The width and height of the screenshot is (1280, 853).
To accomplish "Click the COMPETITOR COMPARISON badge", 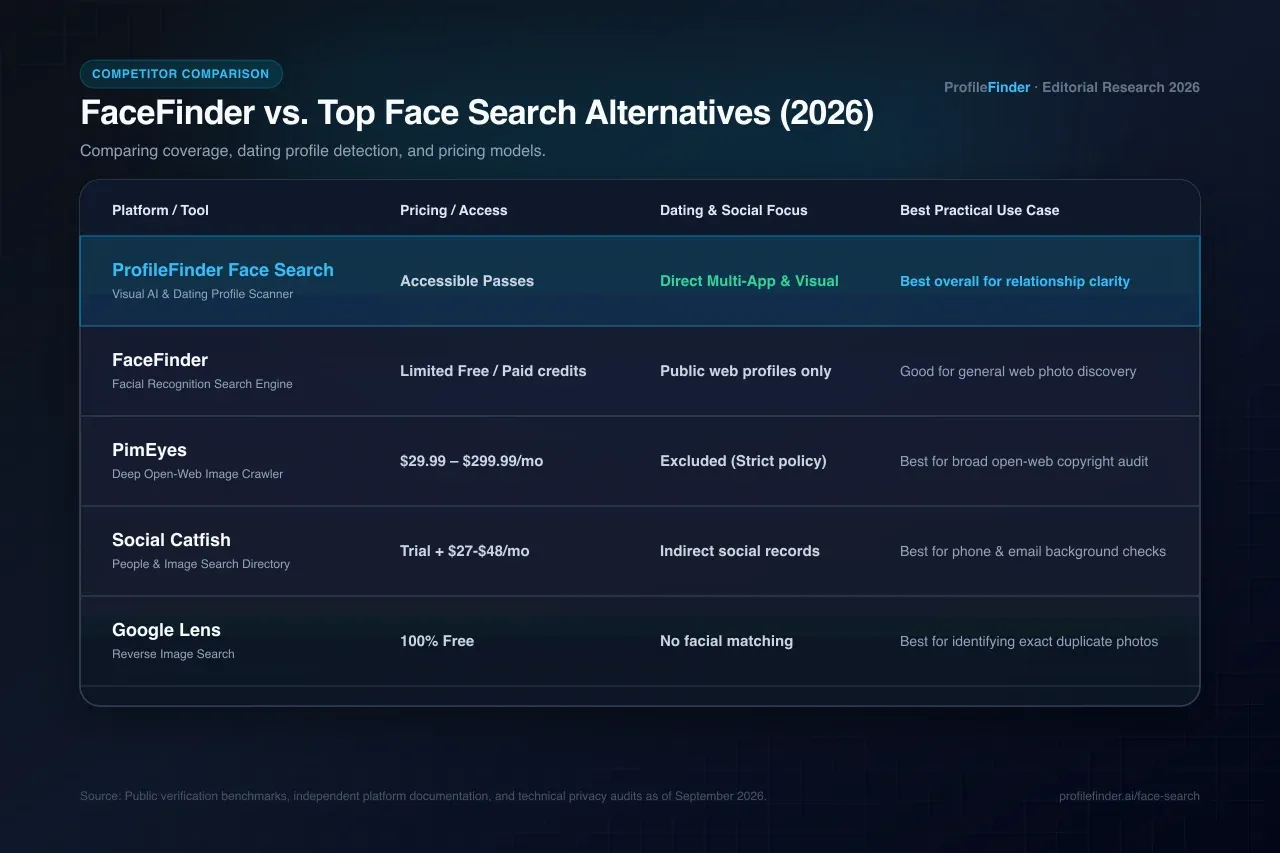I will (x=181, y=74).
